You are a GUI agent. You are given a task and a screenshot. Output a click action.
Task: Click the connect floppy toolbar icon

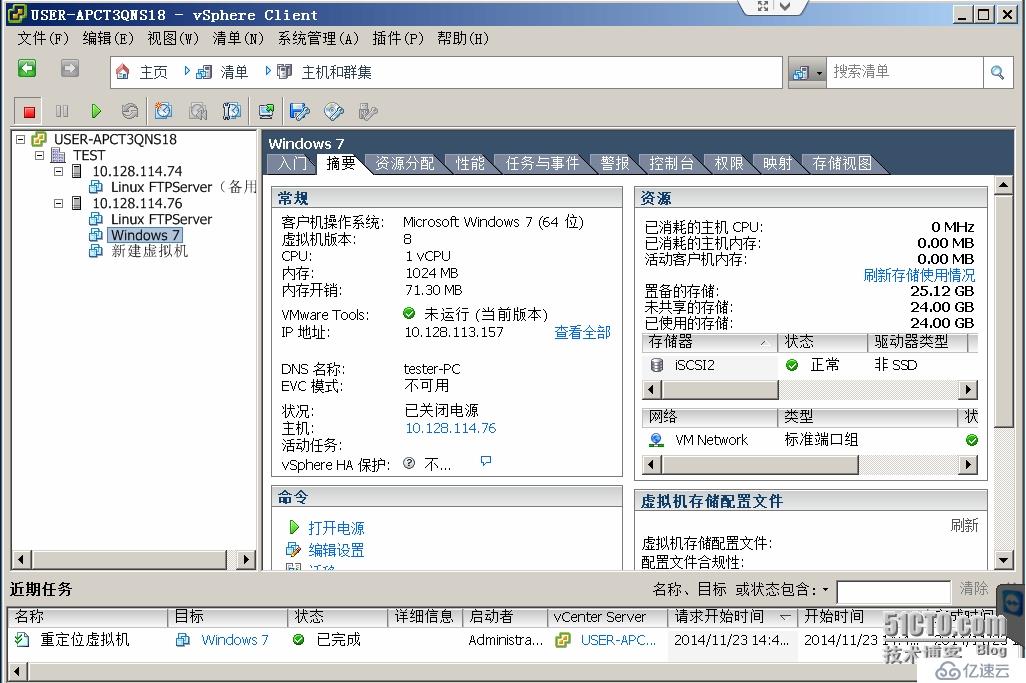[x=300, y=111]
